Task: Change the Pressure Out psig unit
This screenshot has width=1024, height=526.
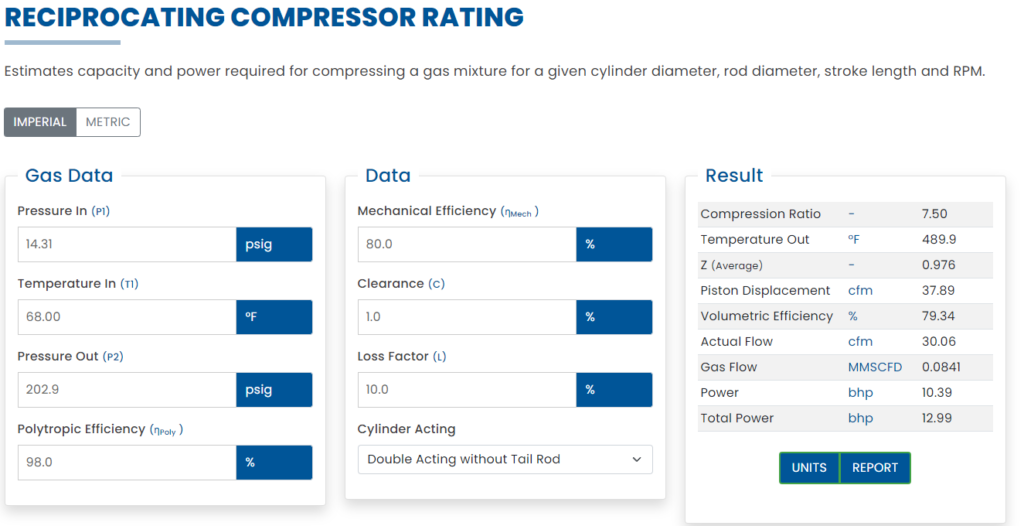Action: tap(274, 390)
